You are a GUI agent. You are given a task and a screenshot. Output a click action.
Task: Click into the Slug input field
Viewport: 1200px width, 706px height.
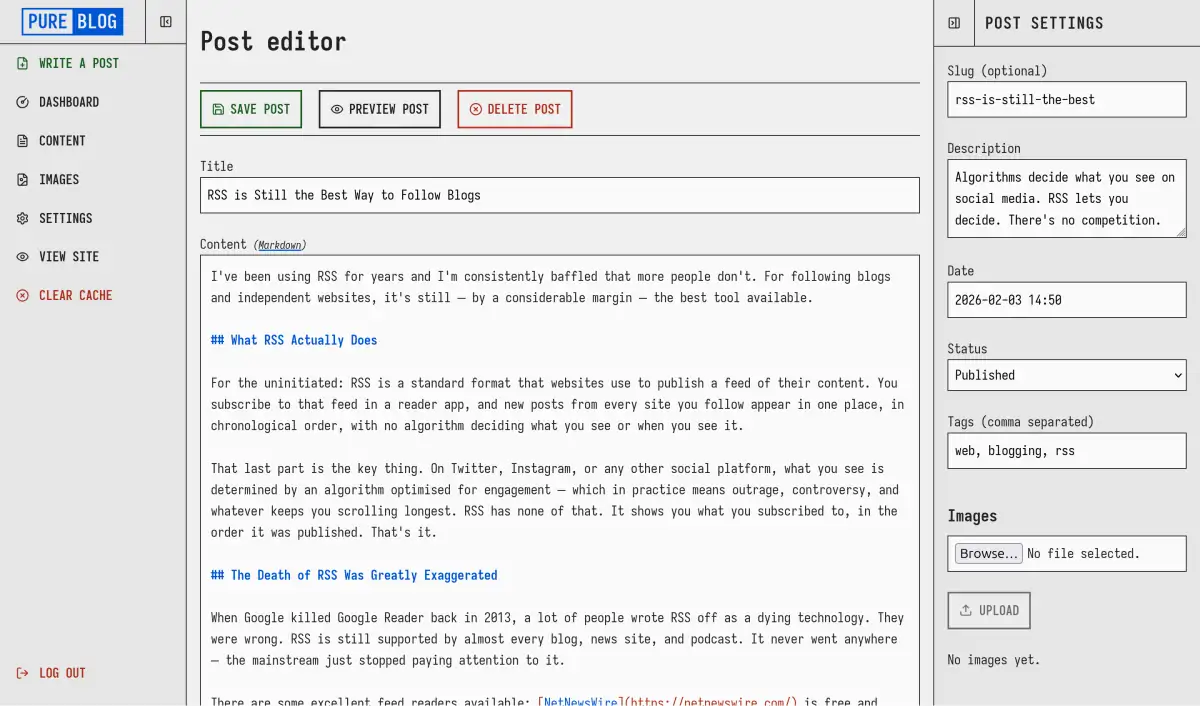tap(1067, 100)
